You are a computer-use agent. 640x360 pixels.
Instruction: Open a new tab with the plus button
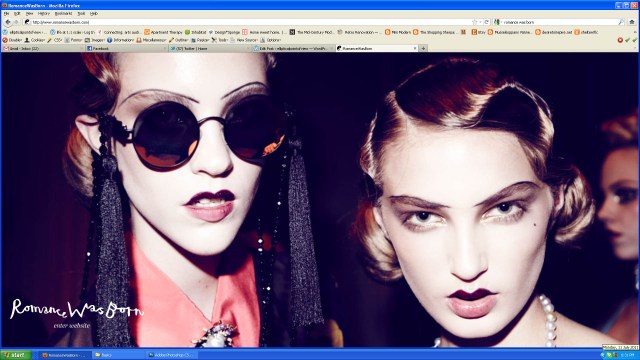click(423, 48)
